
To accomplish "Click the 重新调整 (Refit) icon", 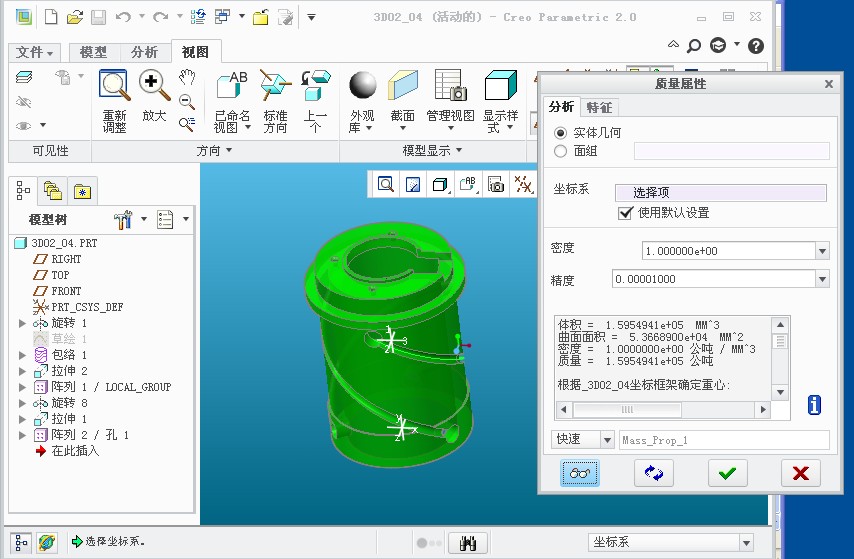I will [114, 86].
